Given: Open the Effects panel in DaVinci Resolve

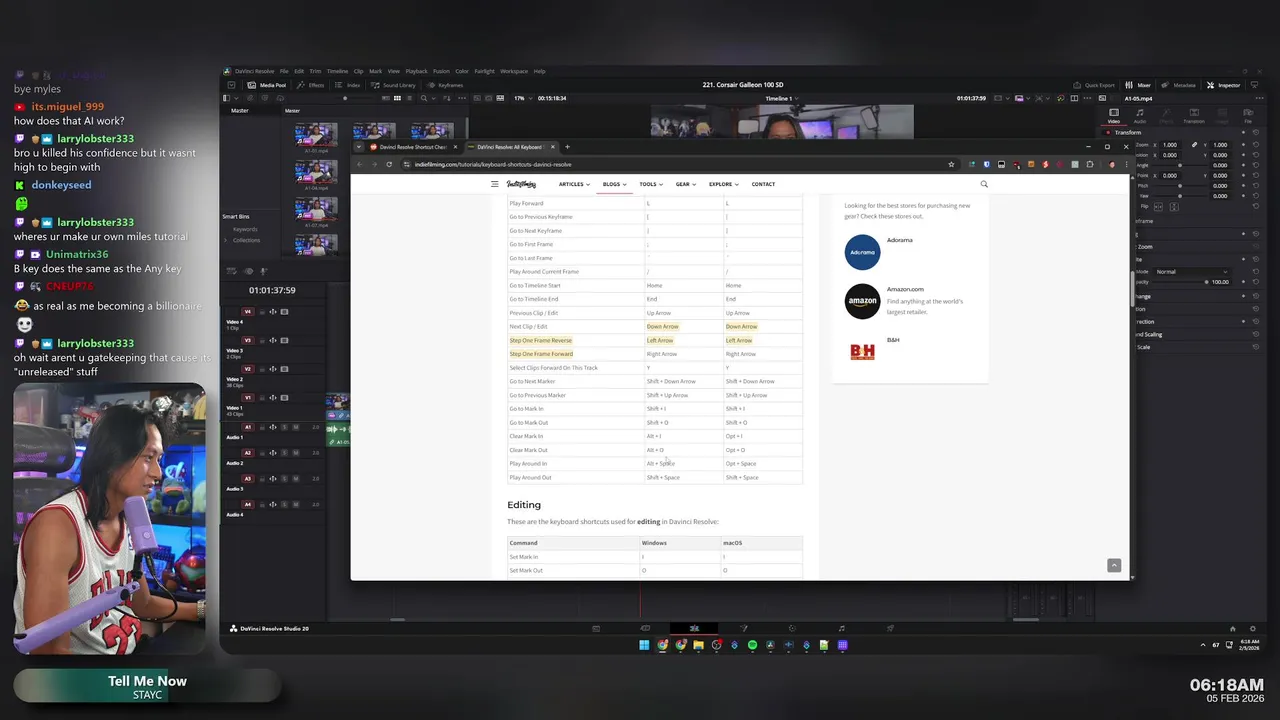Looking at the screenshot, I should pyautogui.click(x=311, y=85).
